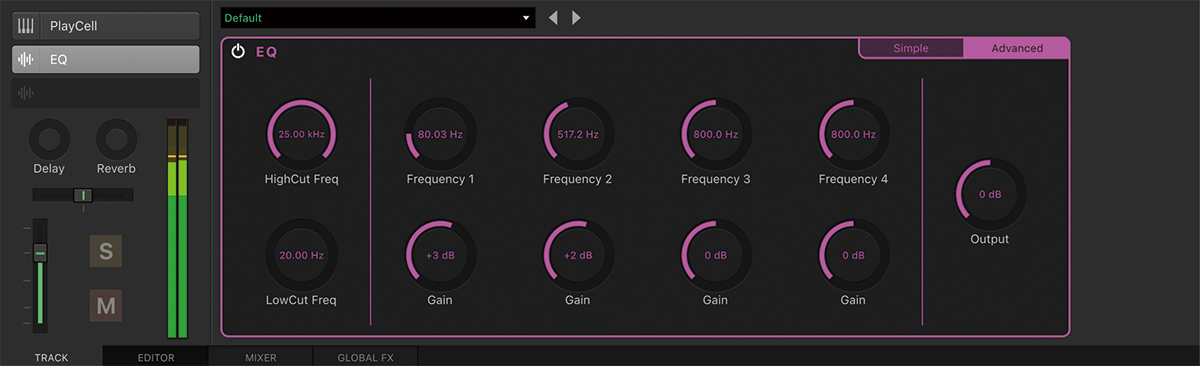Click the Frequency 1 knob
Viewport: 1200px width, 366px height.
click(440, 133)
